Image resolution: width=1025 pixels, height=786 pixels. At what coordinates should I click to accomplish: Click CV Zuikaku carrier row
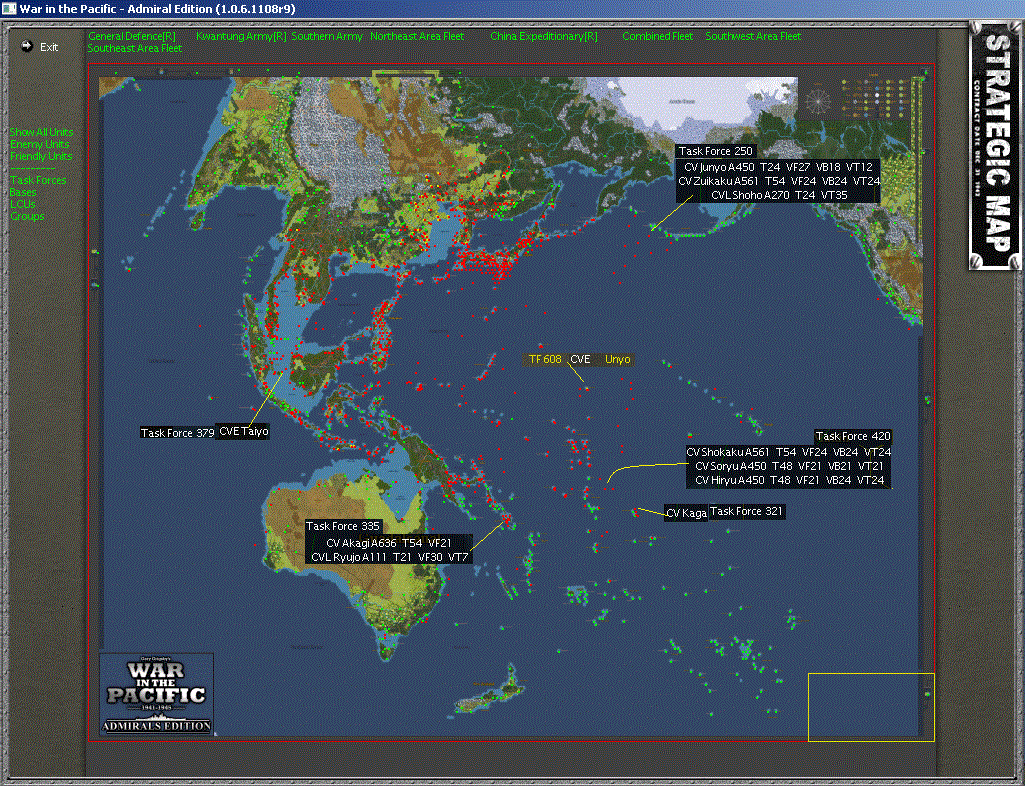[779, 181]
